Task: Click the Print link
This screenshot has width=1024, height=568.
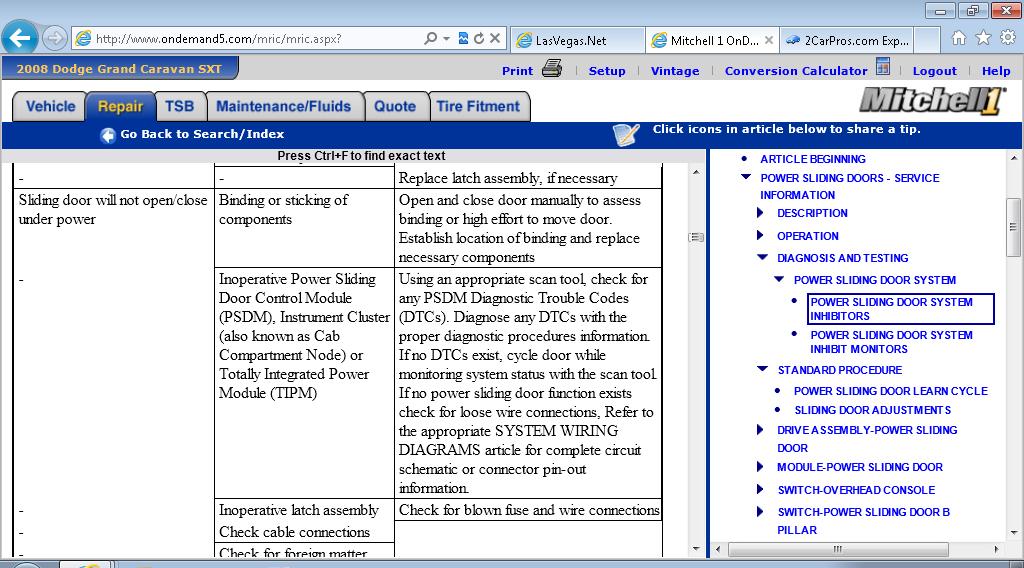Action: coord(517,71)
